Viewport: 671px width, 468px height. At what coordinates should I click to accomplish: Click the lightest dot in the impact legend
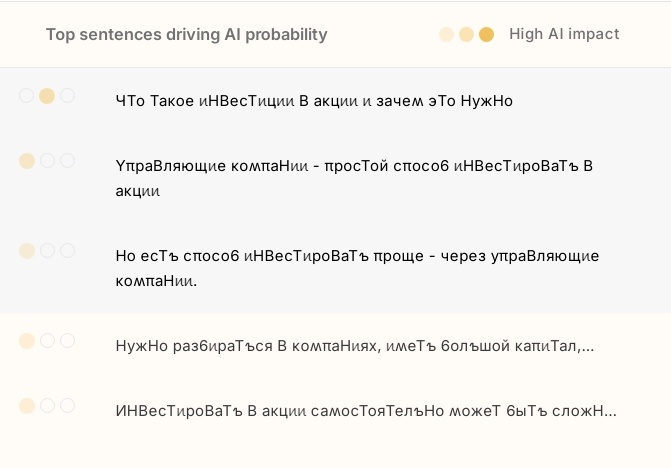(446, 35)
